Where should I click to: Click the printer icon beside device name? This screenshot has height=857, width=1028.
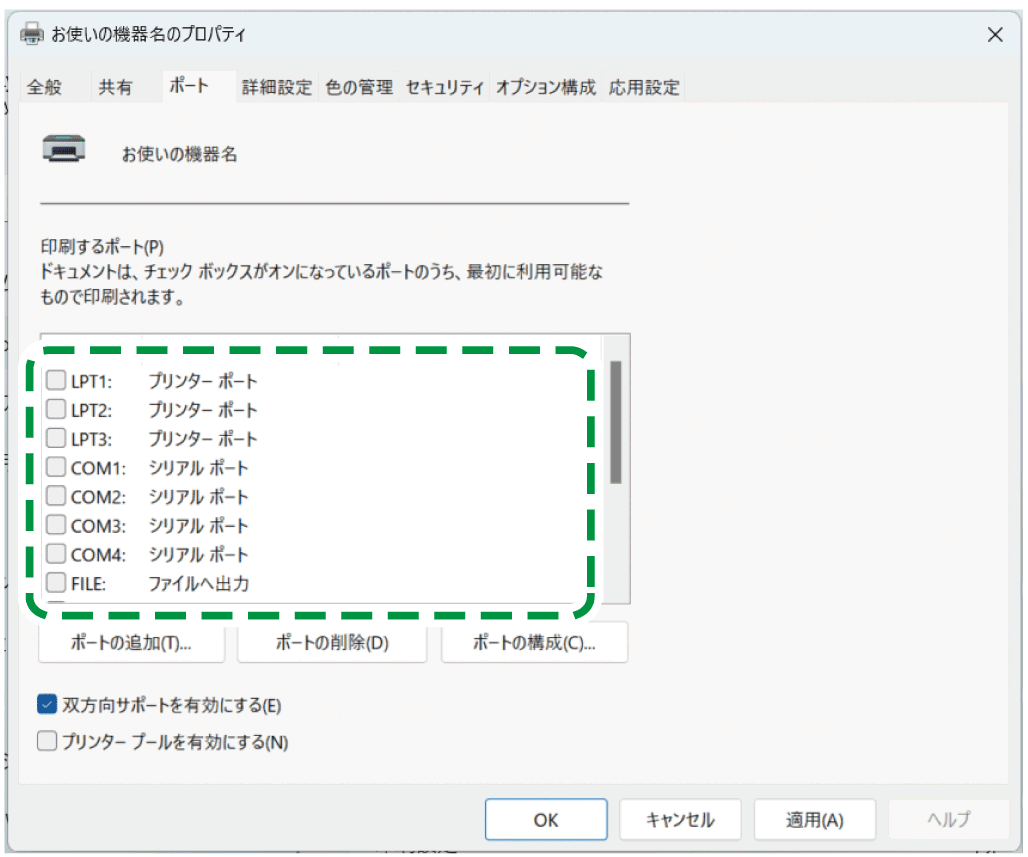click(x=64, y=150)
